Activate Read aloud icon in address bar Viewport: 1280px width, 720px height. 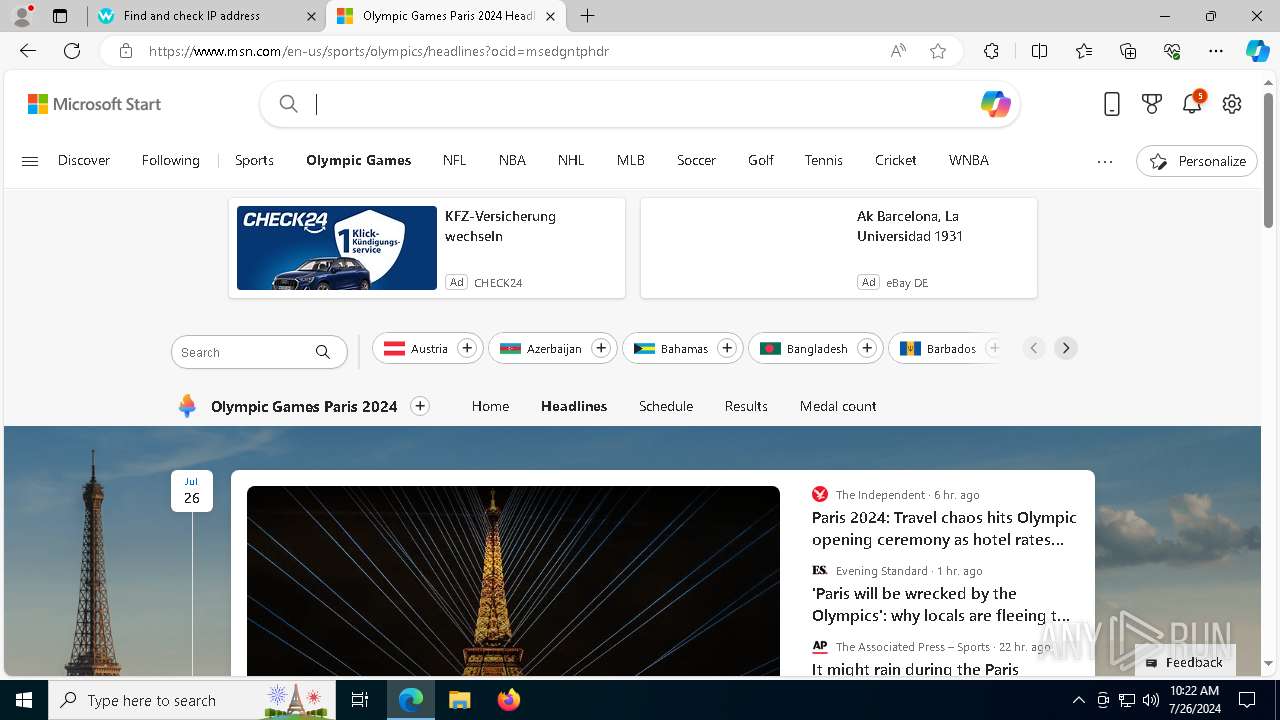click(x=898, y=51)
